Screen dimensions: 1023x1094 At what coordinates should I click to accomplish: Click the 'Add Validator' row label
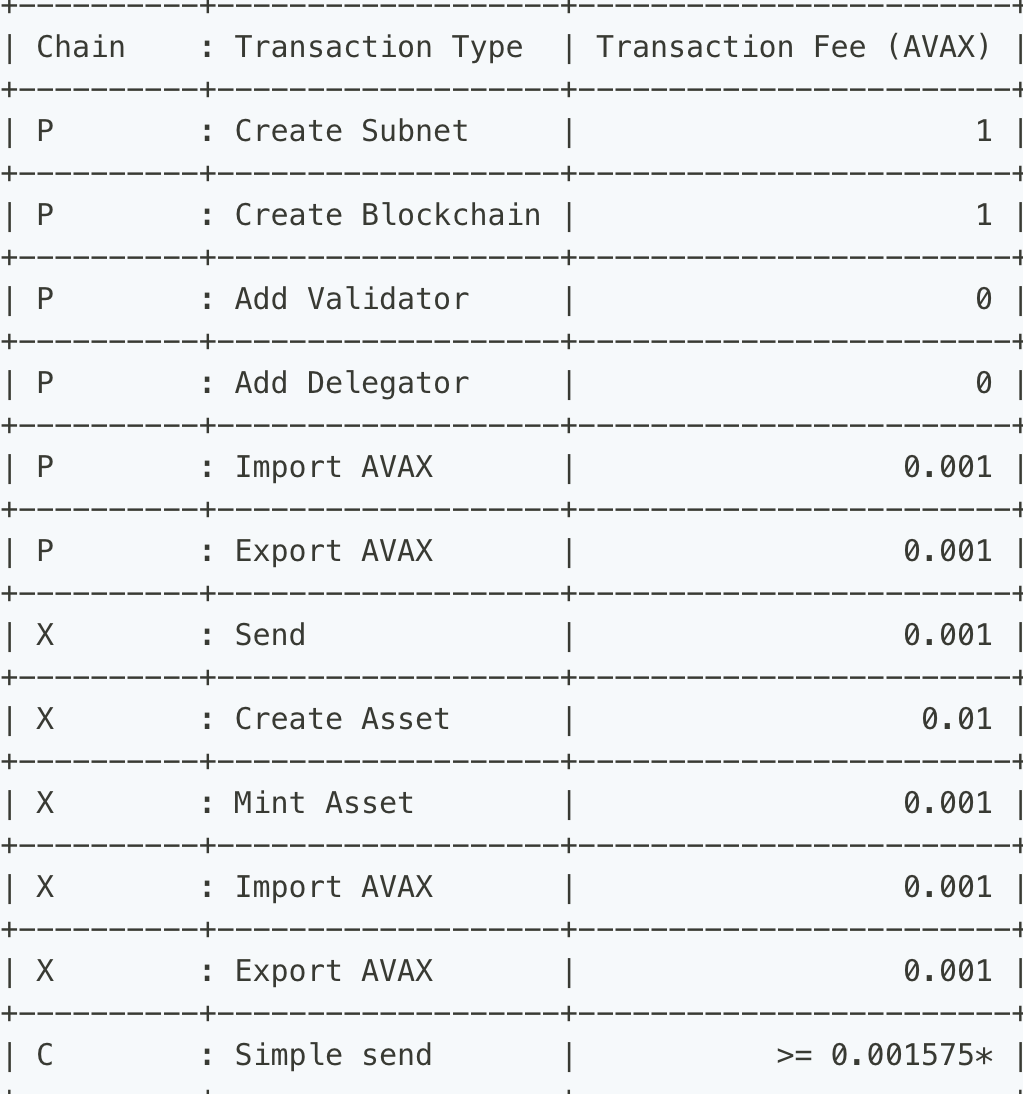351,299
